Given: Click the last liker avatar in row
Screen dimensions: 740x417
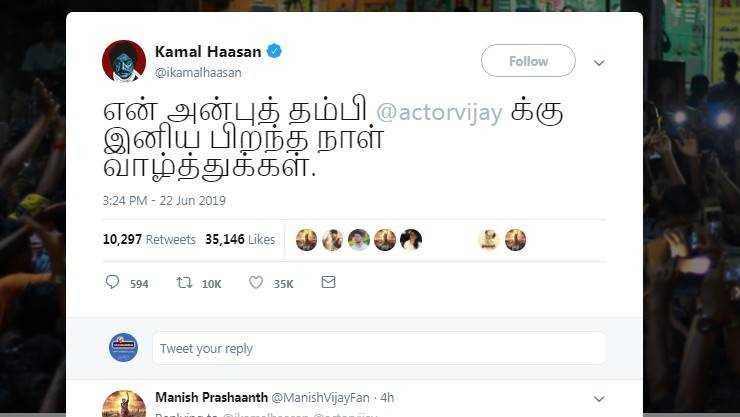Looking at the screenshot, I should 515,240.
